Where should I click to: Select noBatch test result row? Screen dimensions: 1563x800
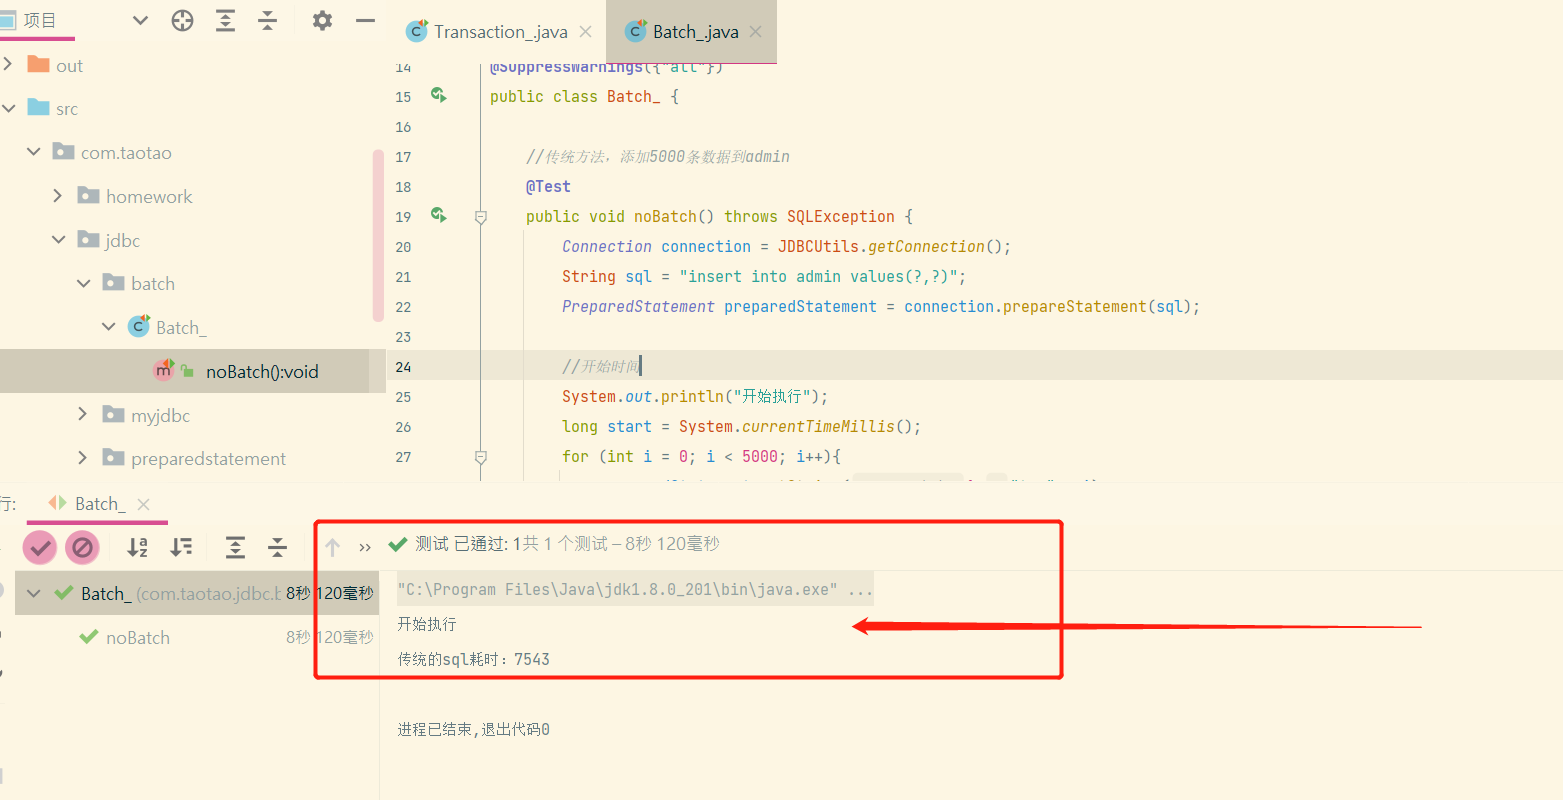pyautogui.click(x=196, y=637)
